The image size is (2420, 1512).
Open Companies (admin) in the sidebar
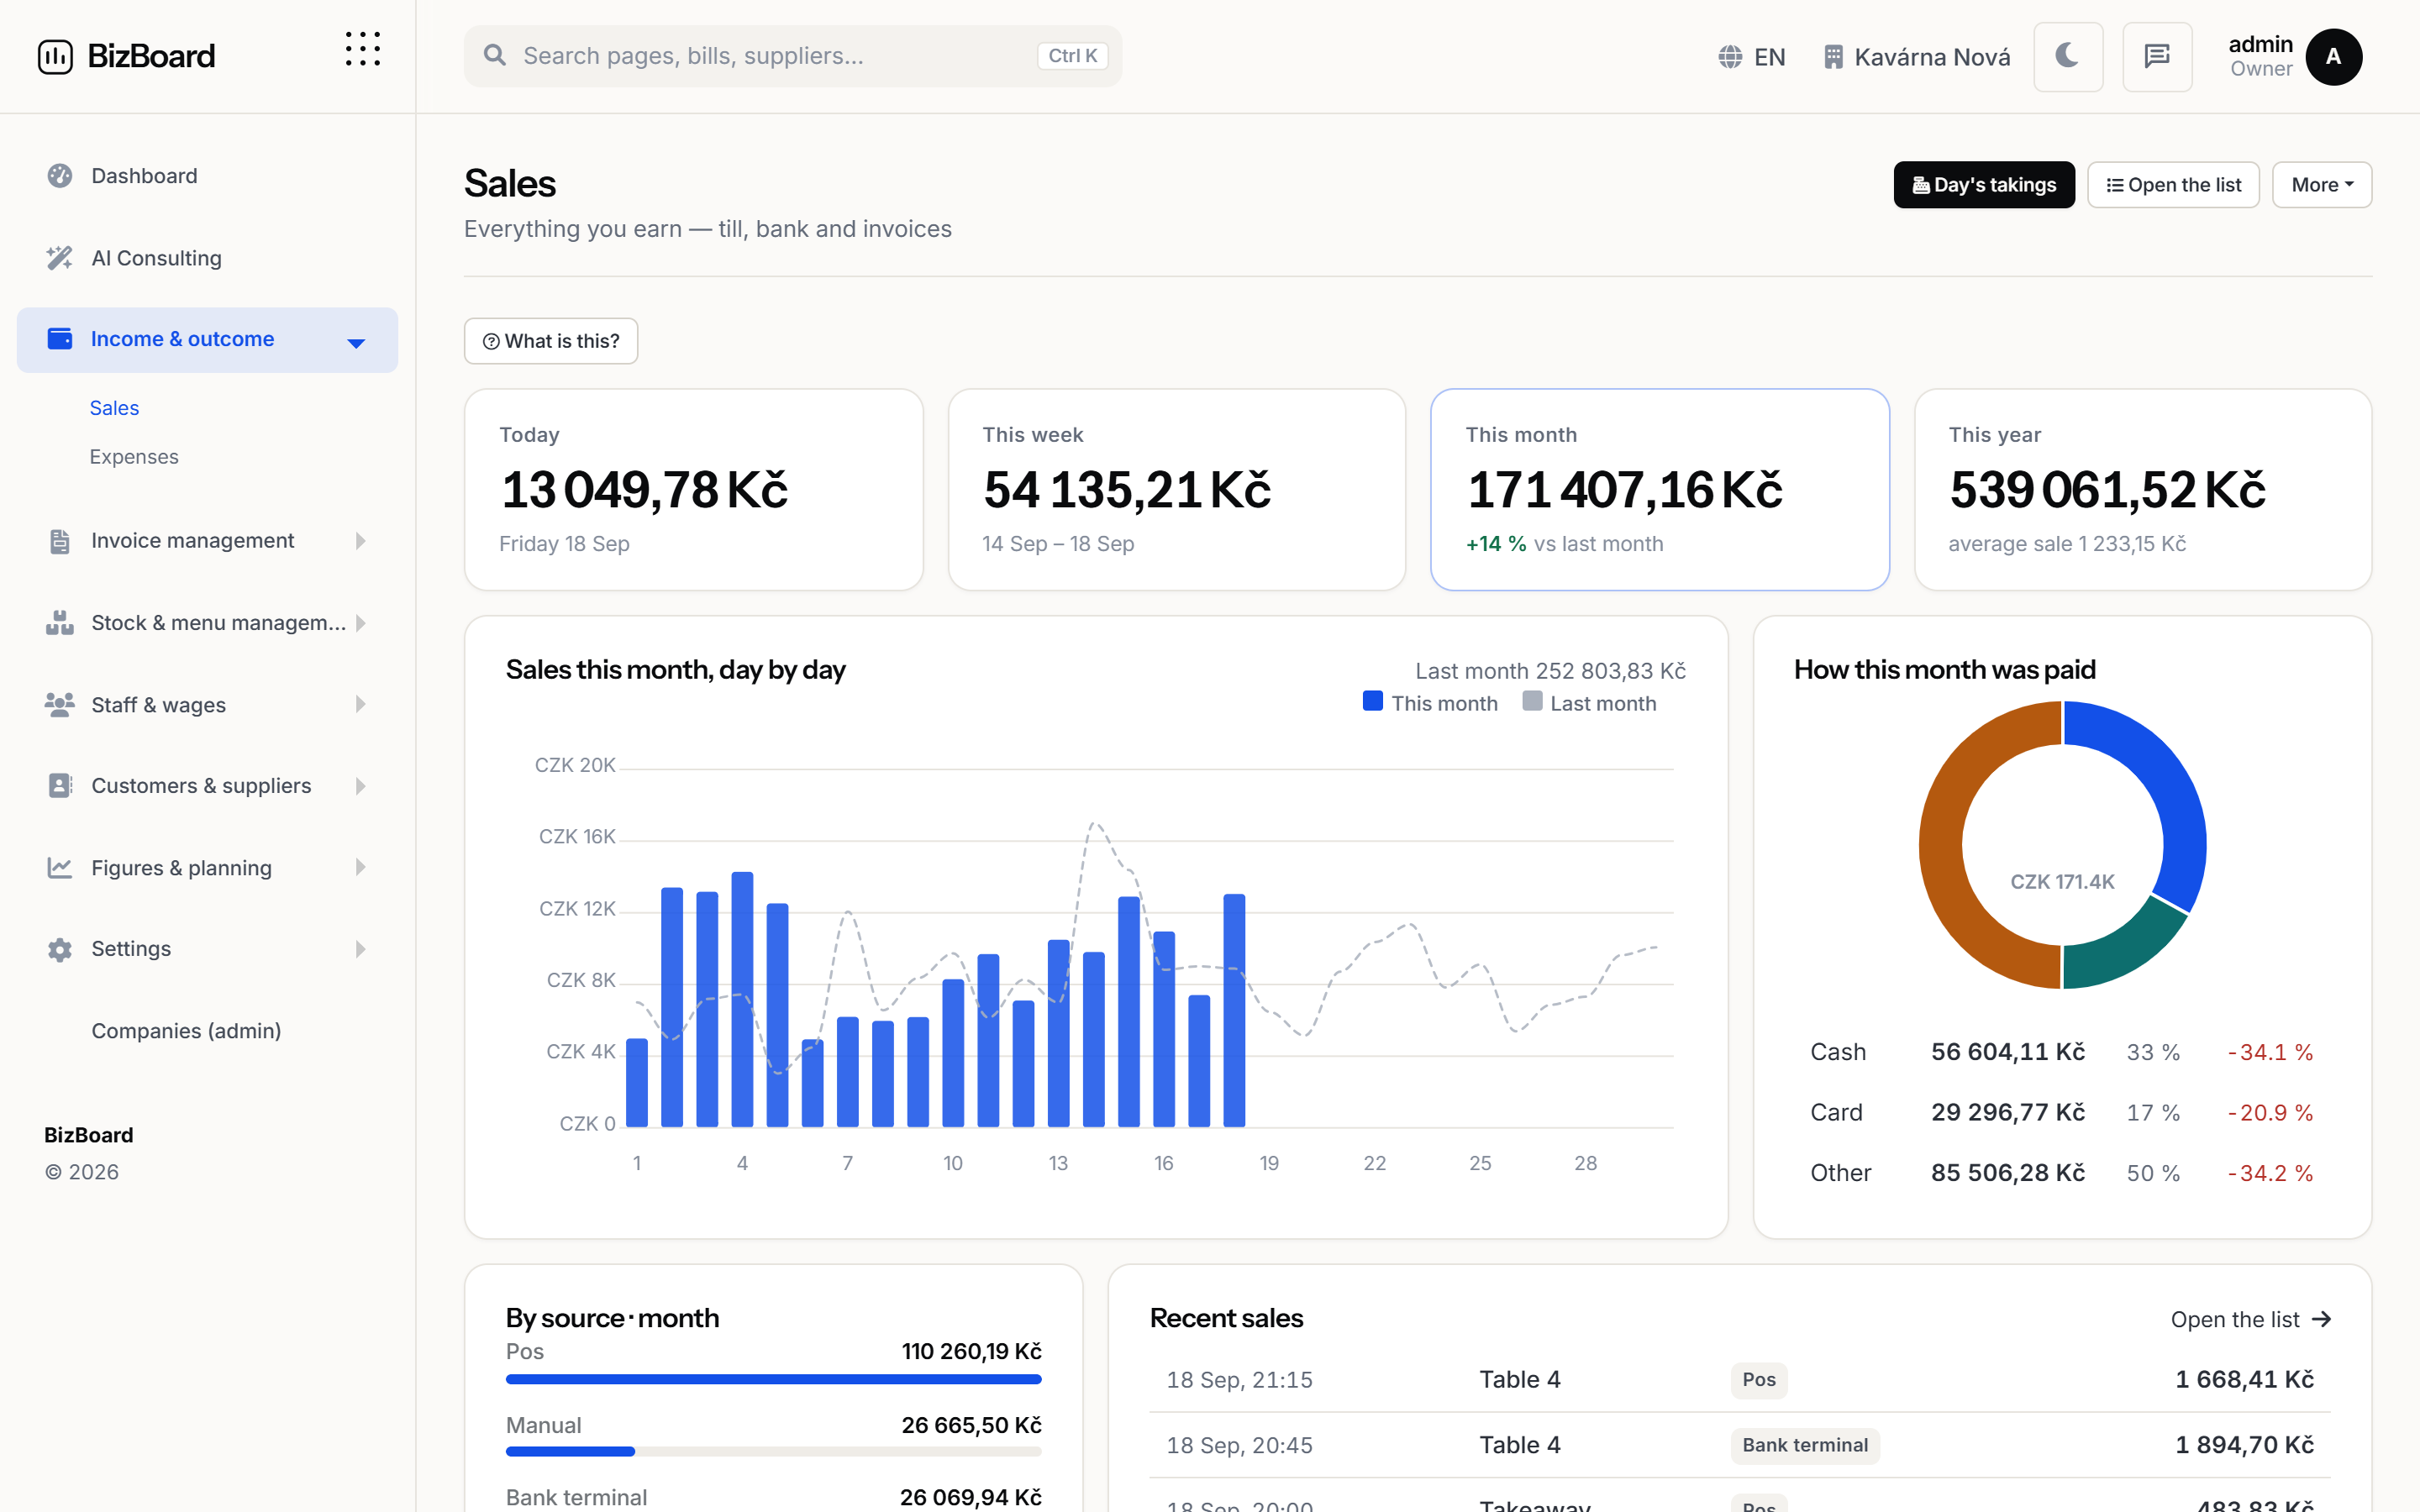tap(186, 1031)
